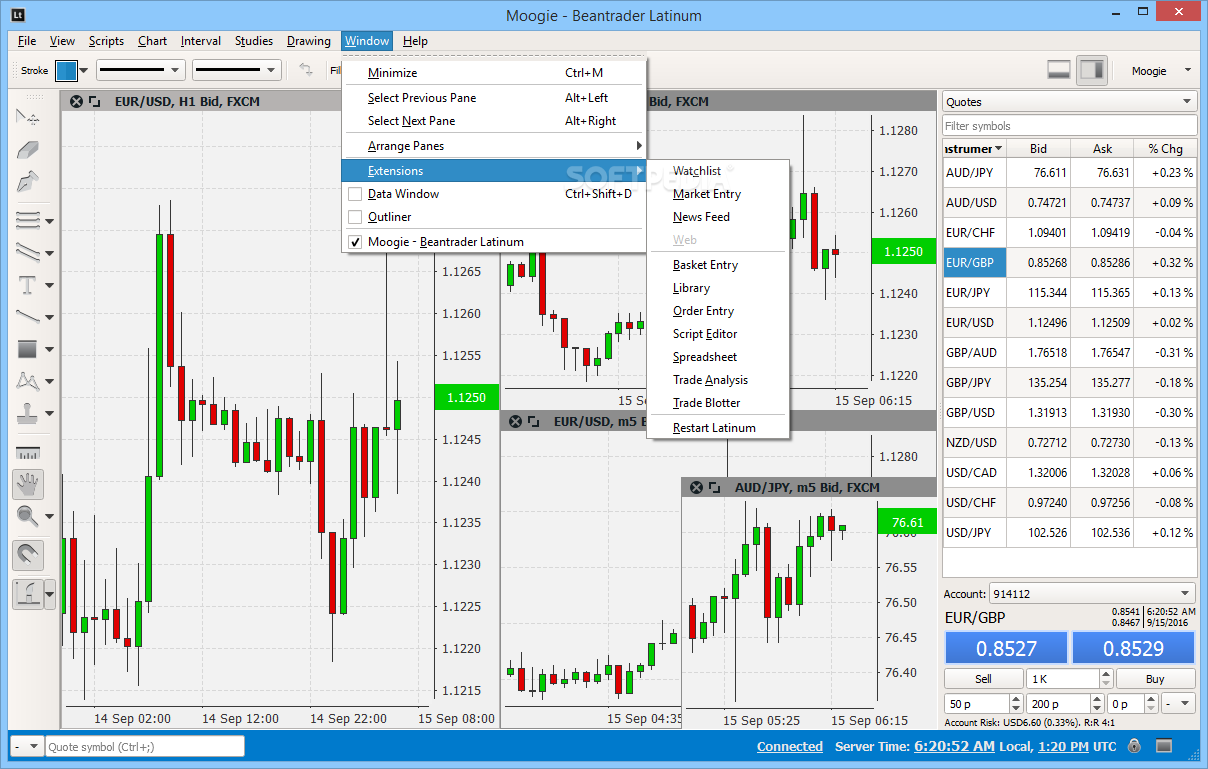
Task: Open the Stroke color dropdown arrow
Action: click(84, 70)
